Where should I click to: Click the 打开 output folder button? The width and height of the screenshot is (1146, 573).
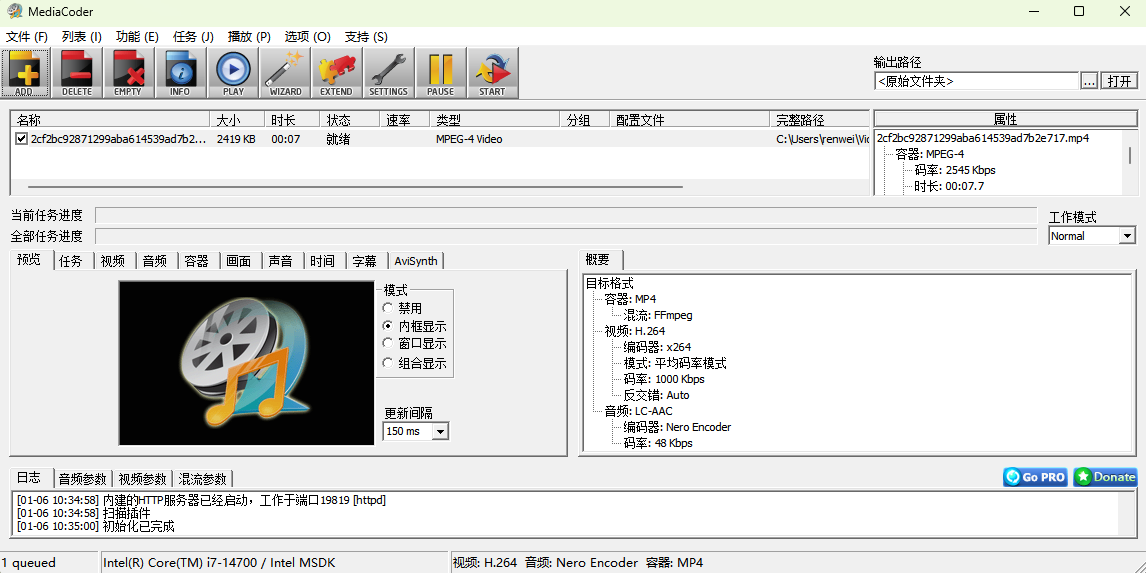coord(1120,81)
